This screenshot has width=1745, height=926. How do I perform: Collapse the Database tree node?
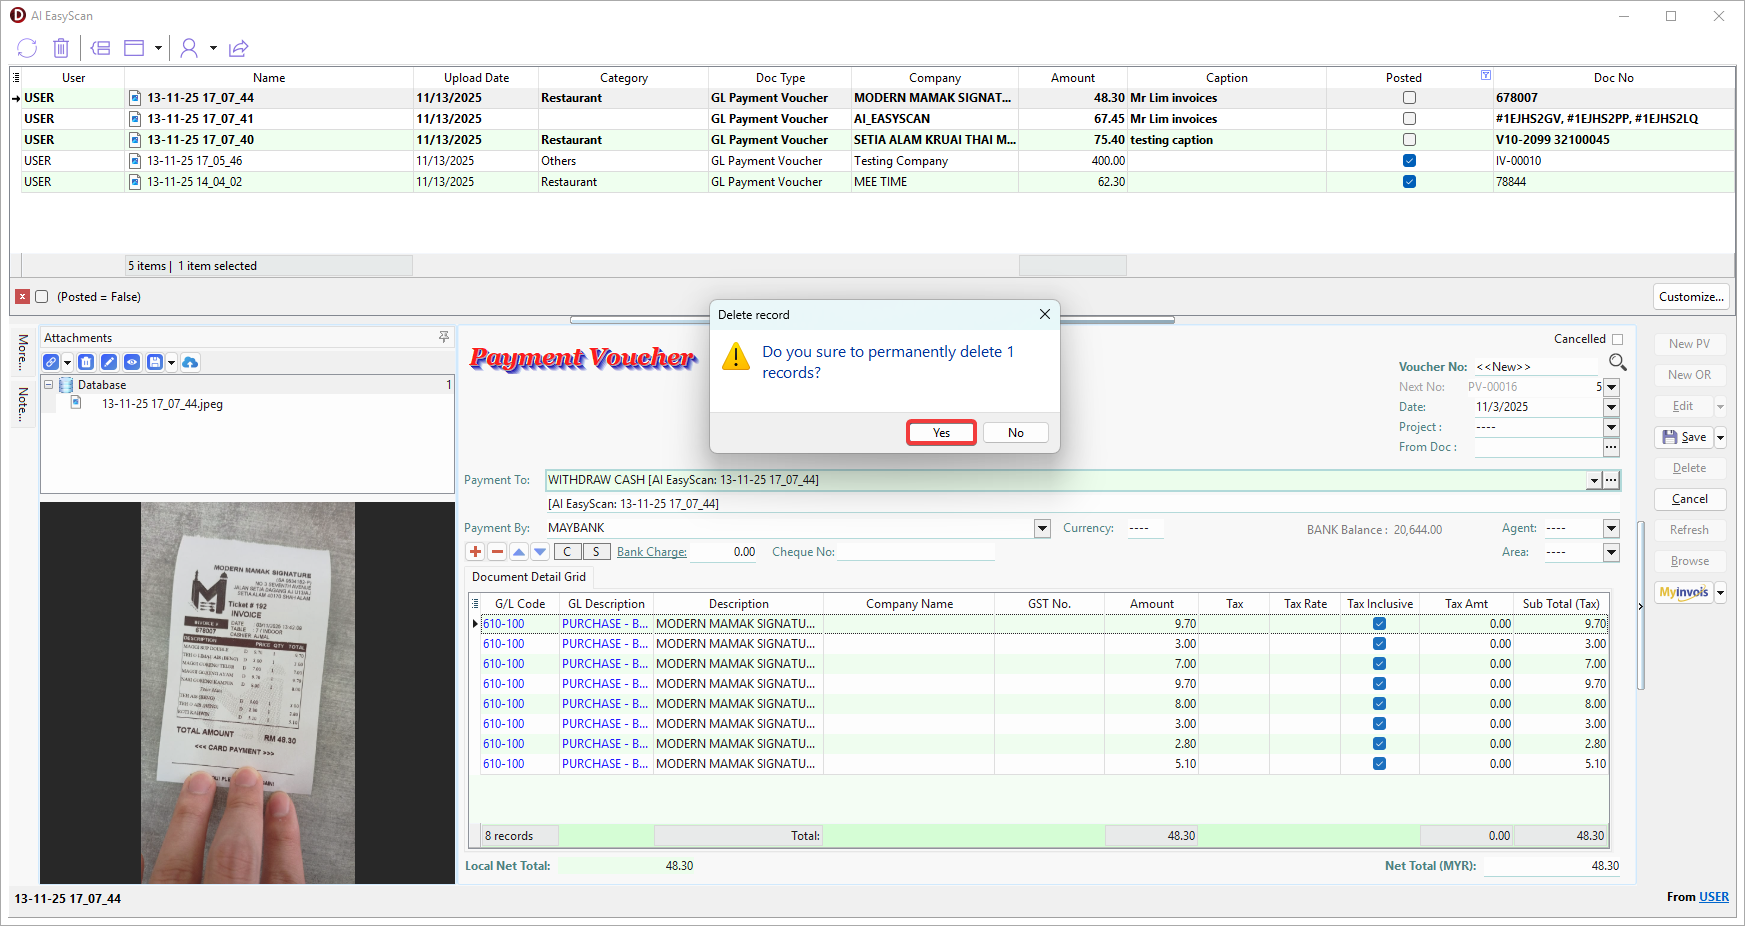point(48,385)
